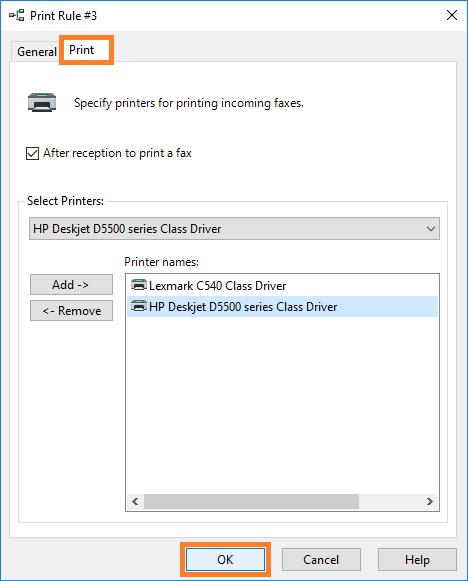Confirm with the OK button
The width and height of the screenshot is (468, 581).
click(225, 560)
